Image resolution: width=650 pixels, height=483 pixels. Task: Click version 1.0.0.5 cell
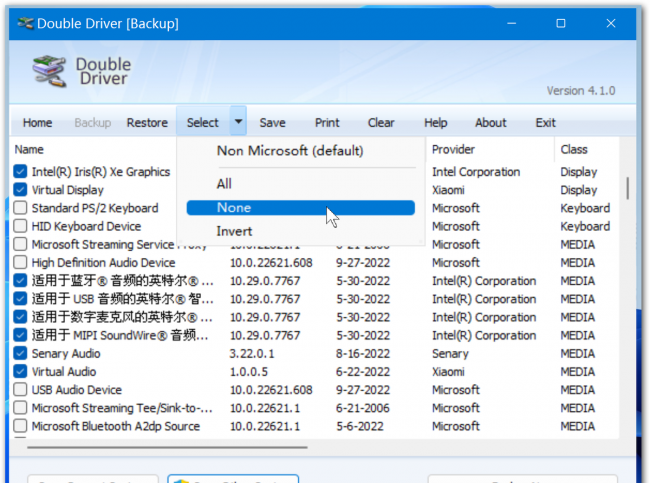(249, 372)
